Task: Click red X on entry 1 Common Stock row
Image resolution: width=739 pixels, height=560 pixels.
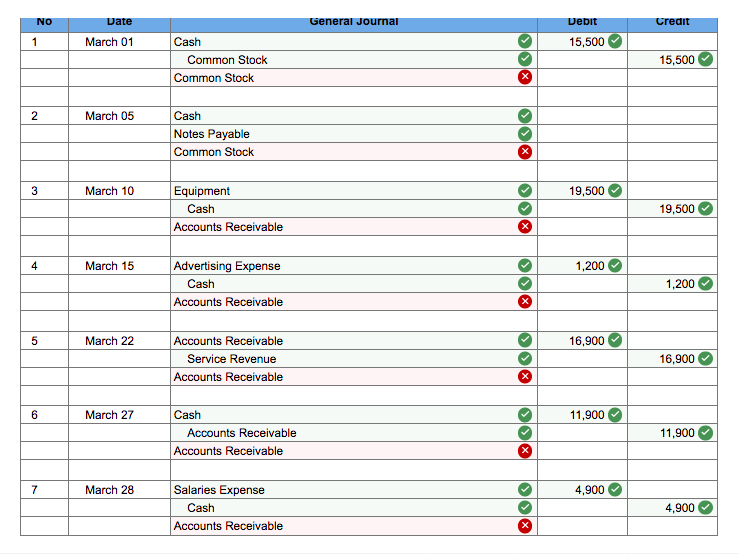Action: [x=525, y=77]
